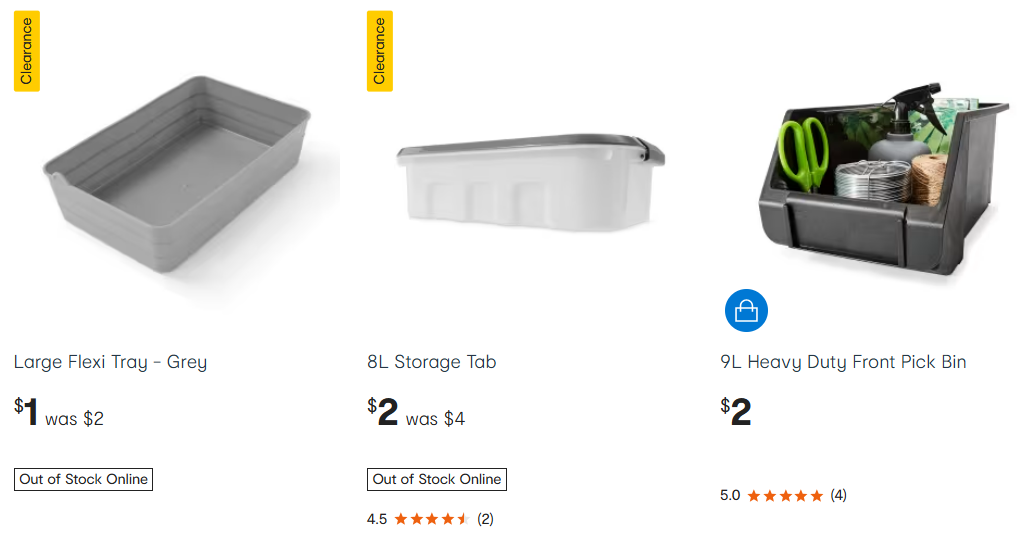Click the 8L Storage Tab title link
The height and width of the screenshot is (544, 1017).
(x=431, y=362)
